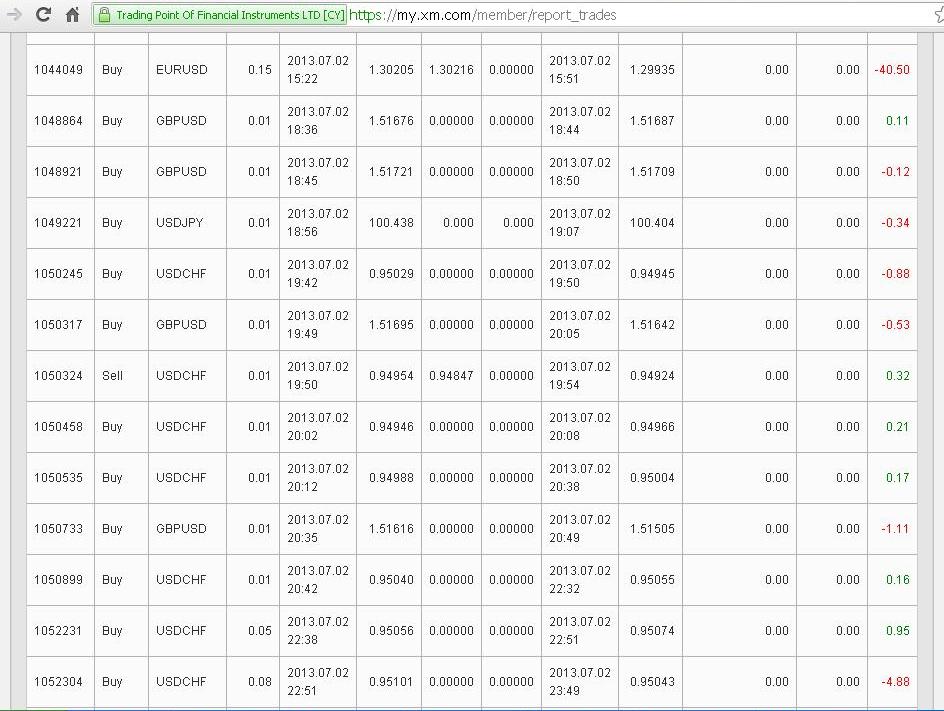The image size is (944, 711).
Task: Select order number 1050899
Action: click(58, 580)
